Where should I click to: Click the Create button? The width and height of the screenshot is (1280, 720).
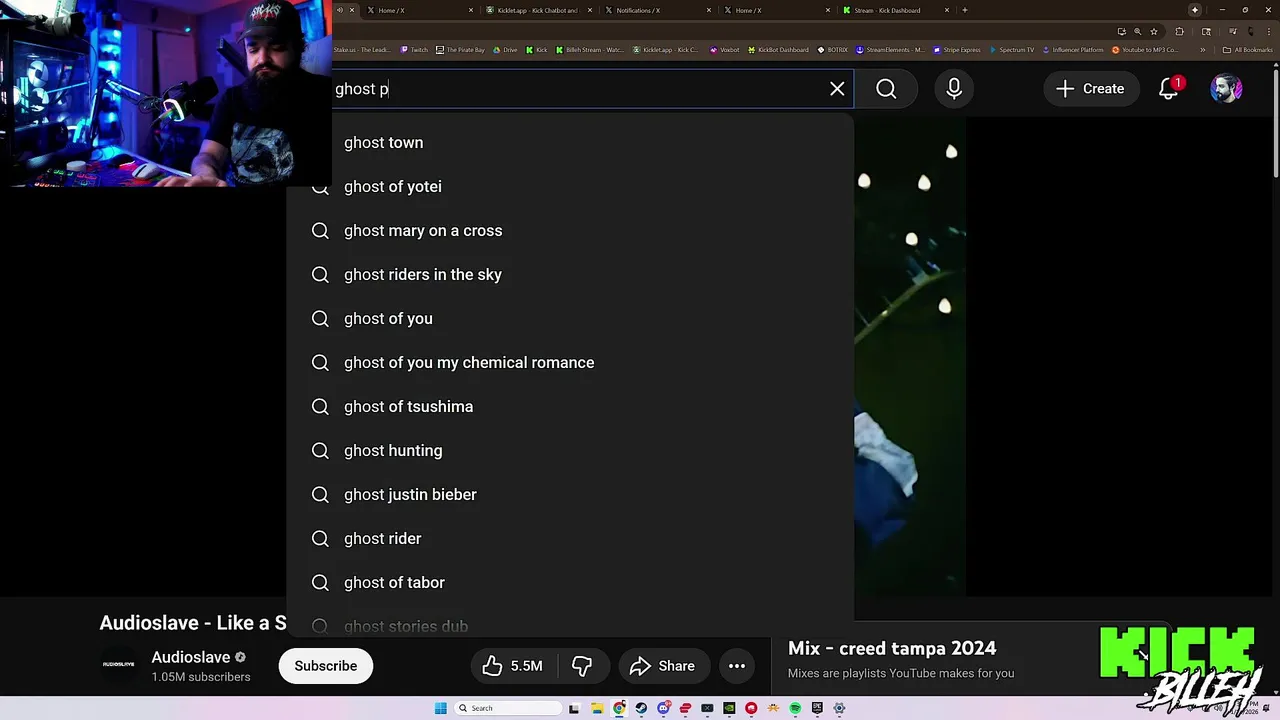click(x=1090, y=89)
